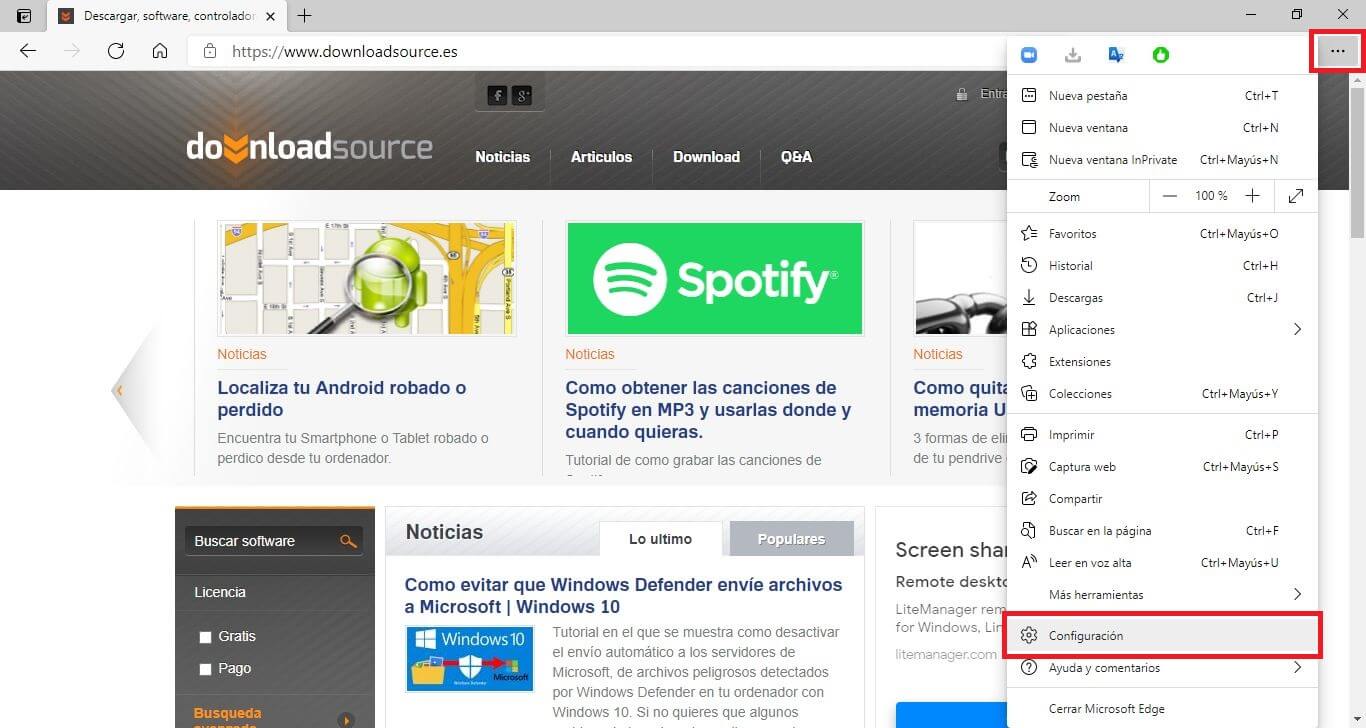Open the Articulos navigation link

(601, 157)
